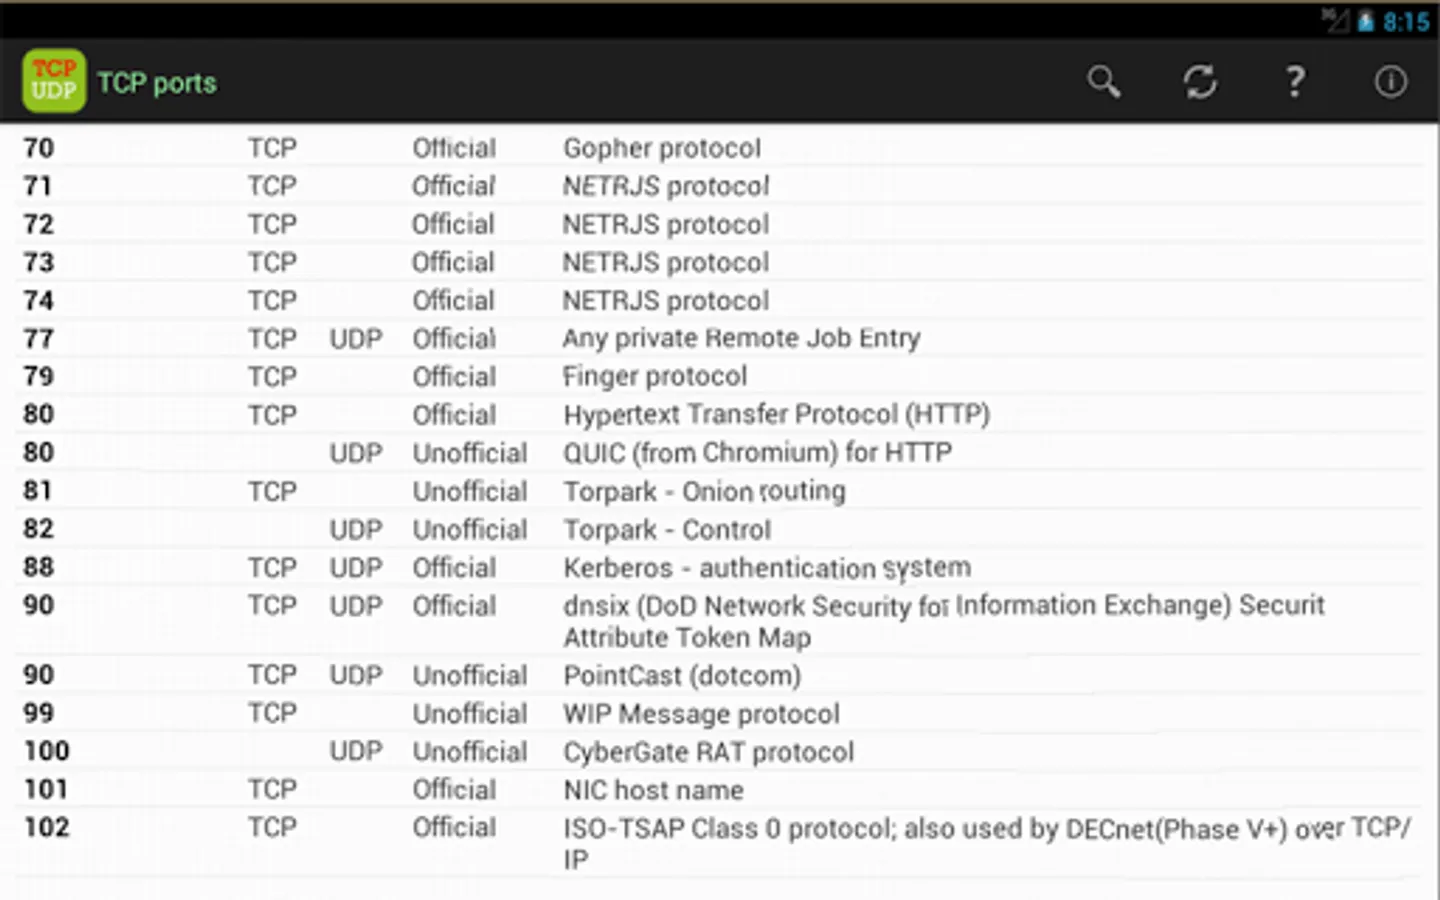Viewport: 1440px width, 900px height.
Task: Tap the Torpark - Onion routing entry
Action: (x=704, y=491)
